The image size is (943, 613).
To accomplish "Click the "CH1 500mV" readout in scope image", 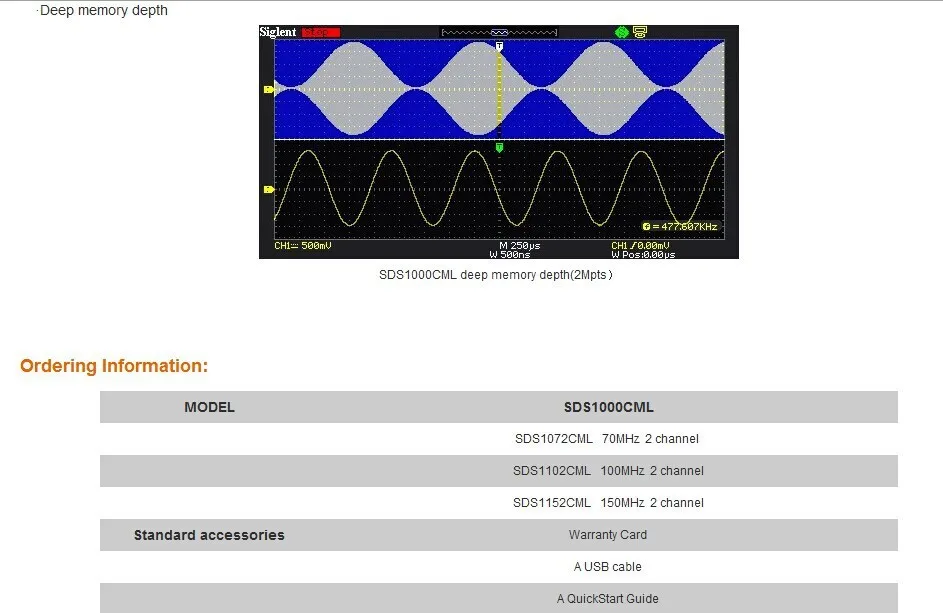I will (x=303, y=245).
